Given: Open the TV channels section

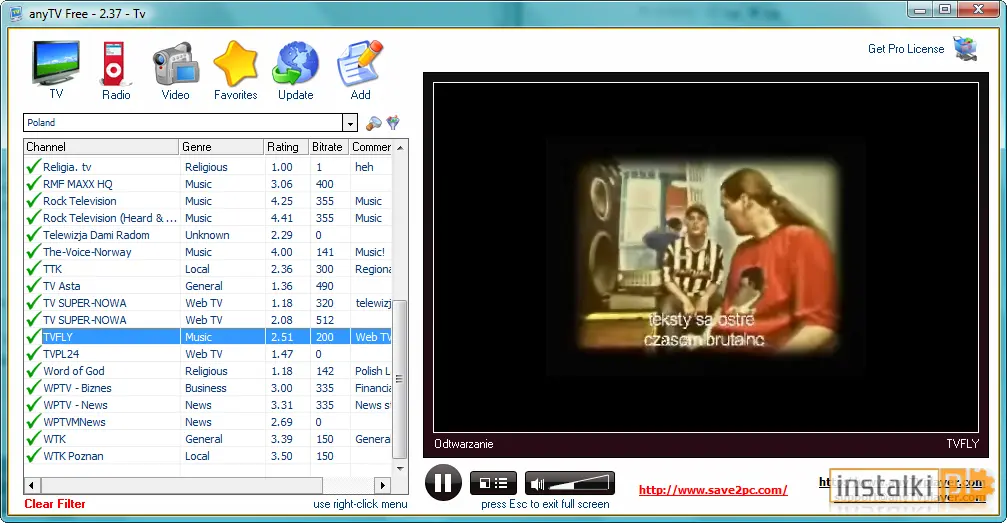Looking at the screenshot, I should [56, 69].
